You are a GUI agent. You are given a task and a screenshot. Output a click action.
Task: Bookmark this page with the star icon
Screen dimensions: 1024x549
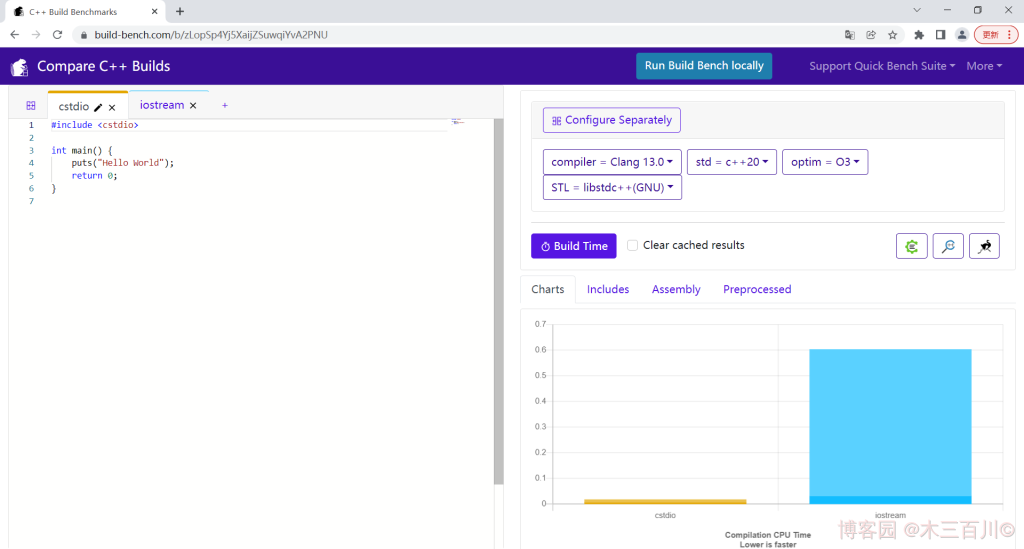(893, 34)
